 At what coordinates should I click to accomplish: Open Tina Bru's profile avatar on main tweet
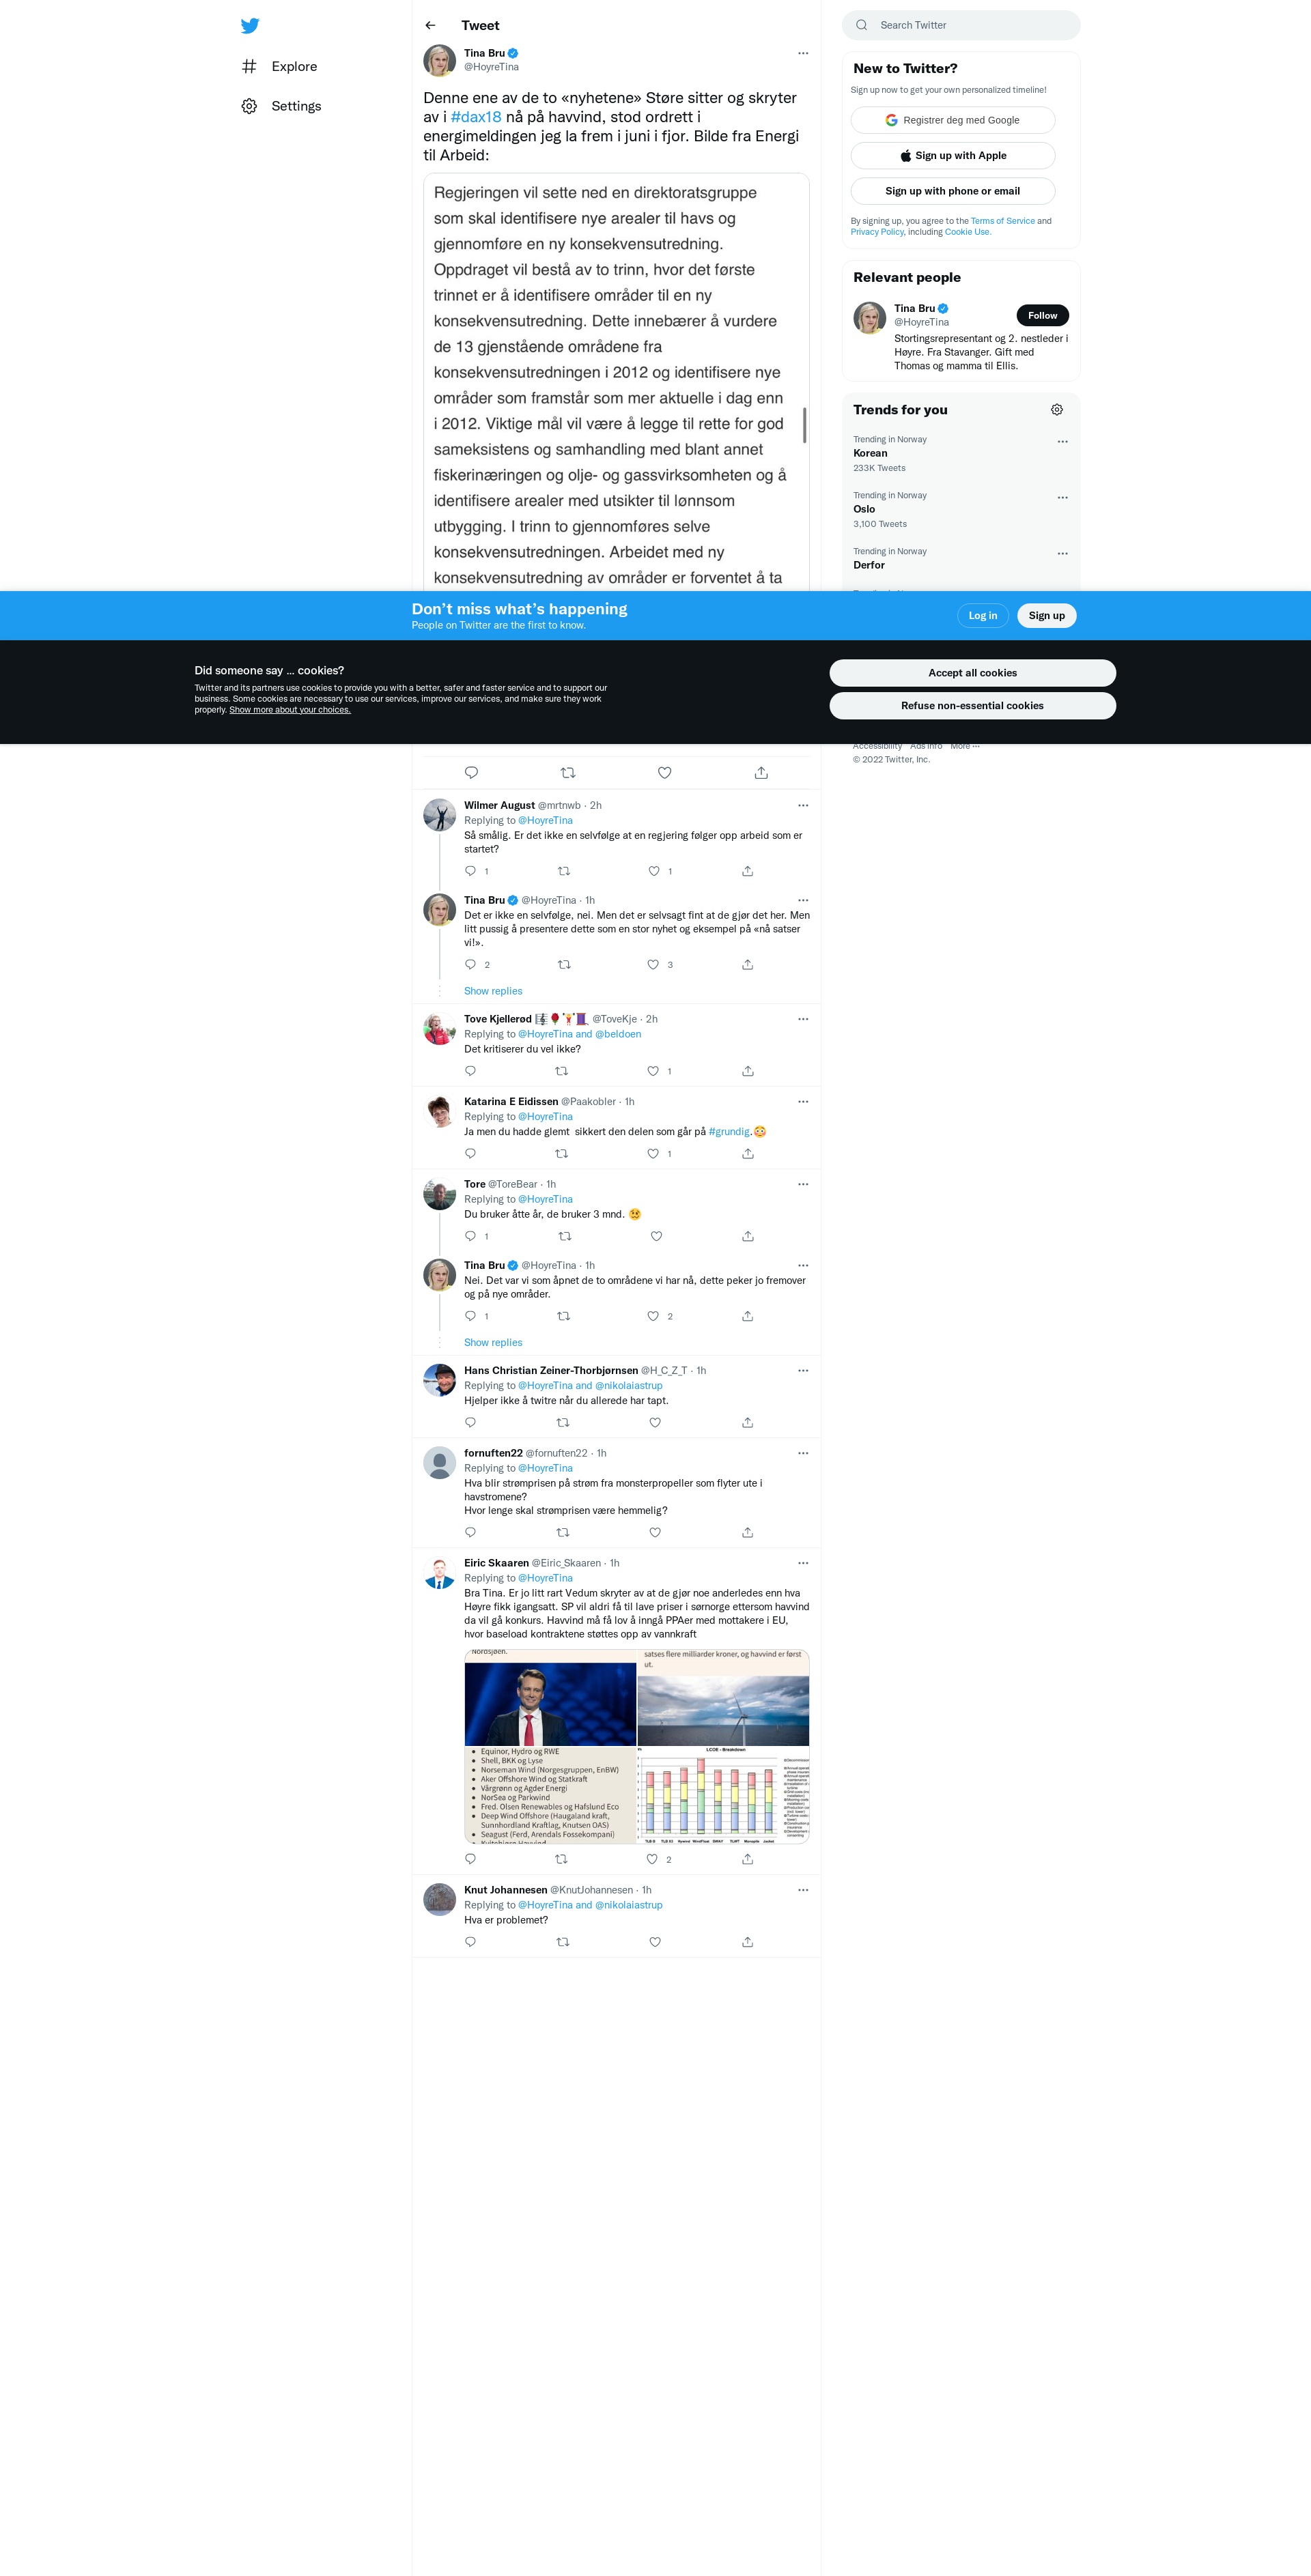(440, 60)
